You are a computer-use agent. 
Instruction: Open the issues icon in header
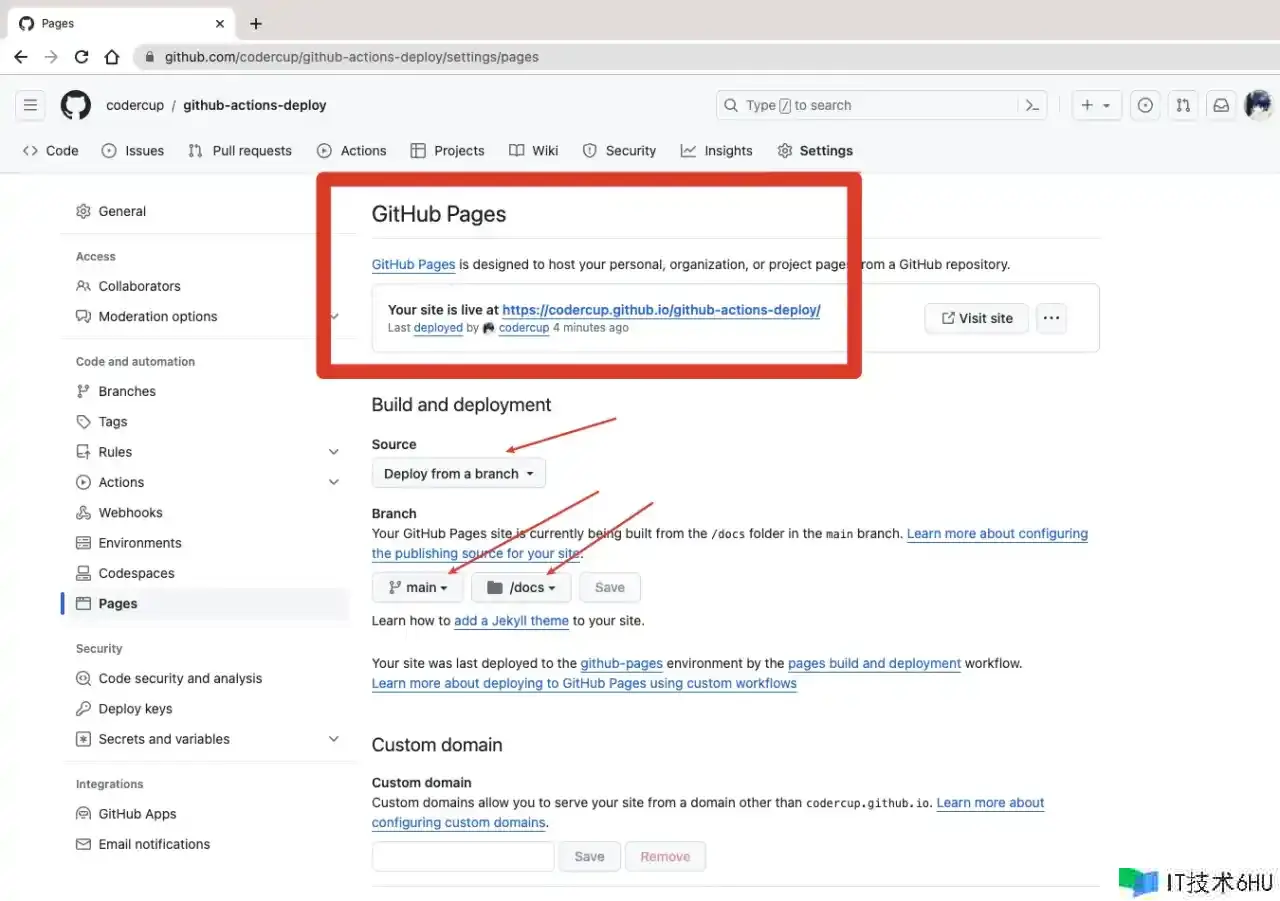point(1146,105)
